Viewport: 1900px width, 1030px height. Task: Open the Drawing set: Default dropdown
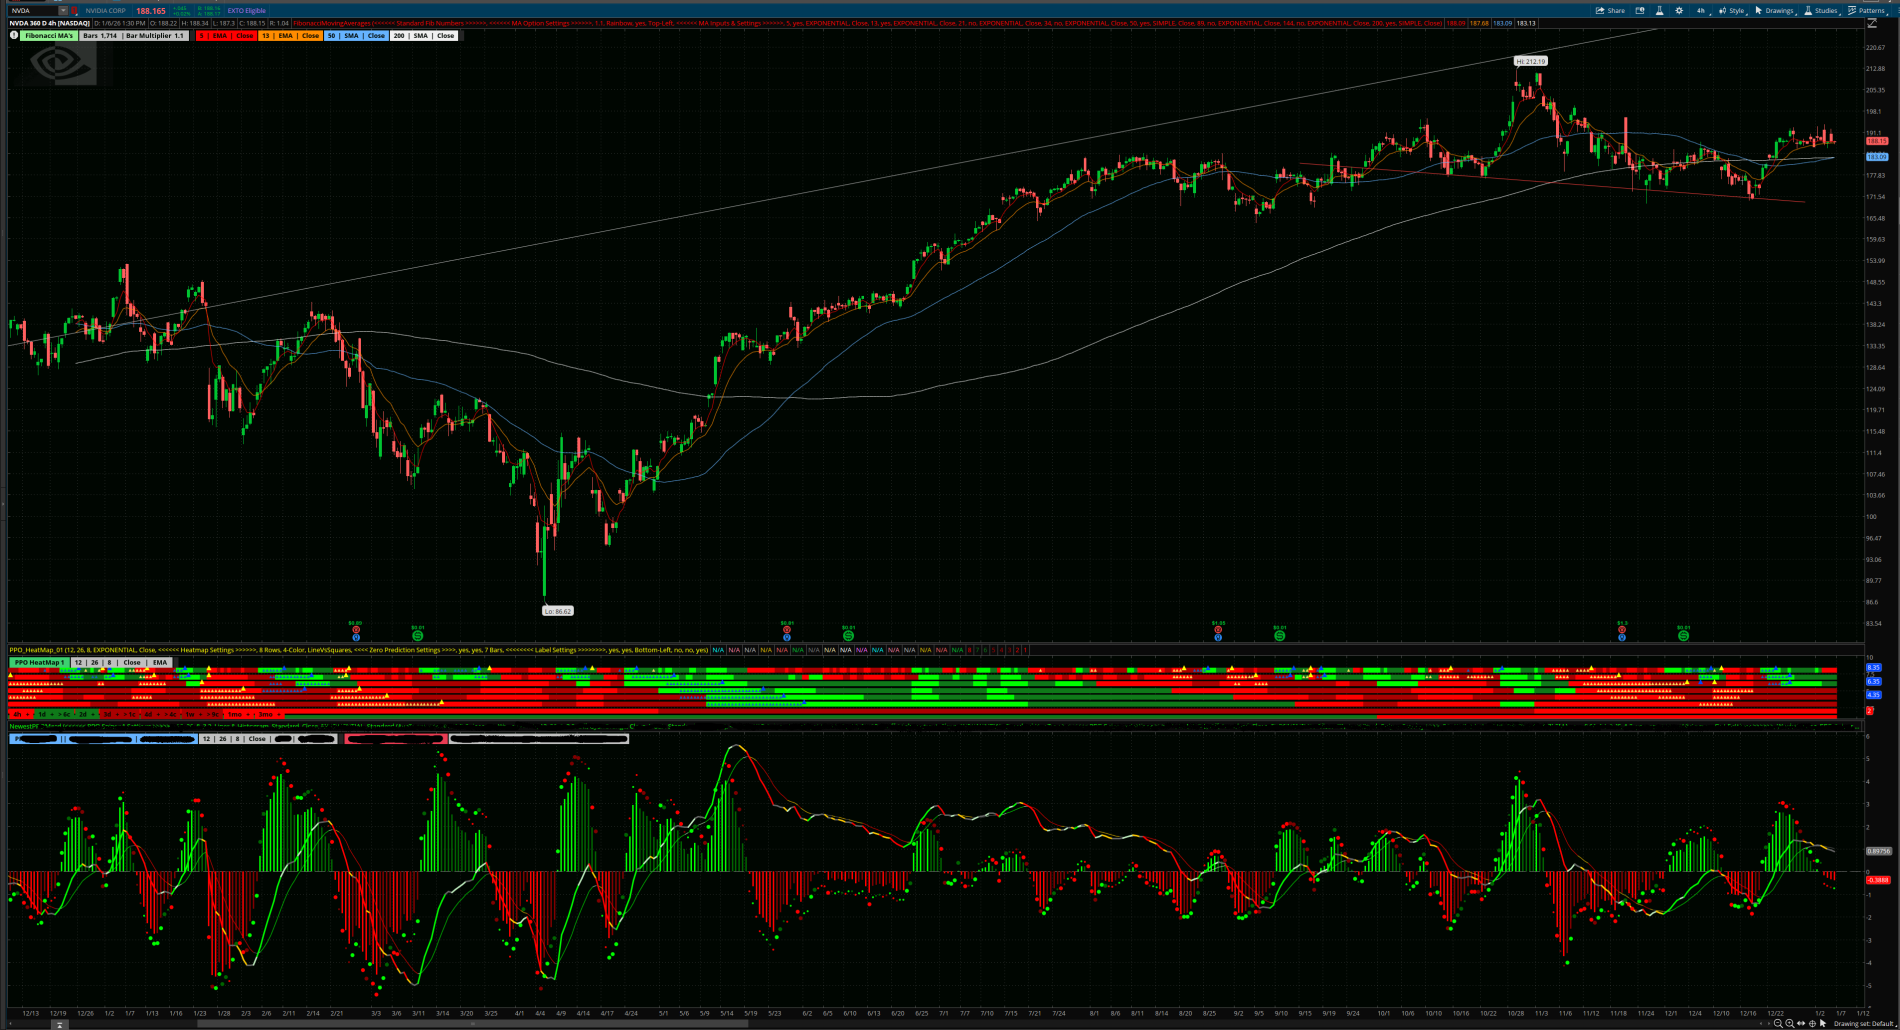(1864, 1023)
